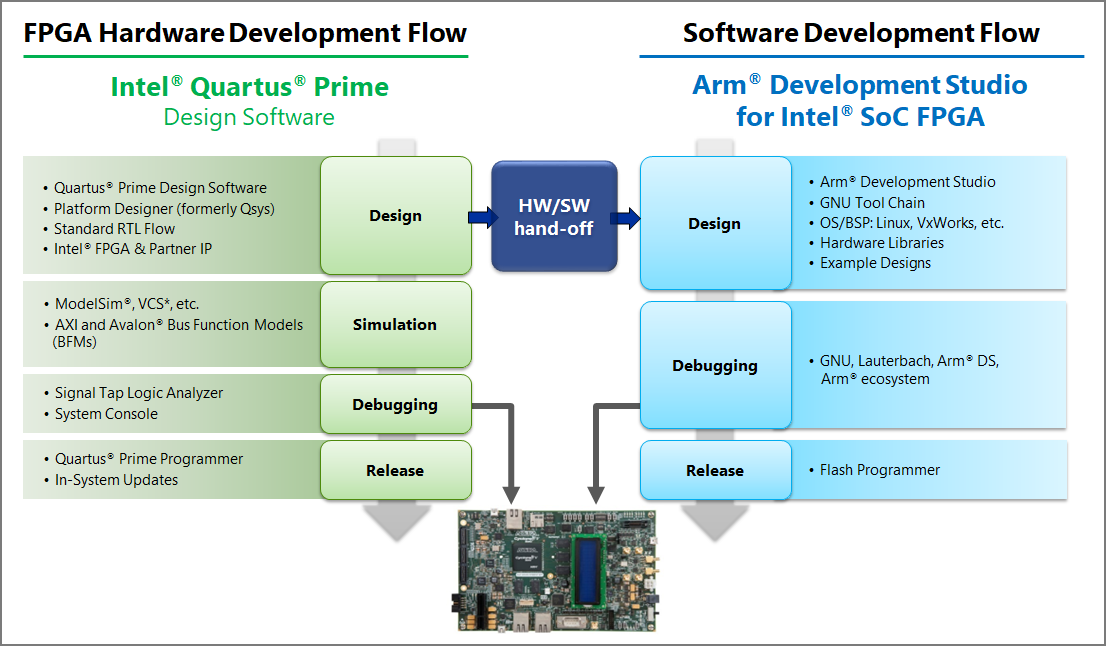The height and width of the screenshot is (646, 1106).
Task: Click the hardware flow Release box
Action: [396, 470]
